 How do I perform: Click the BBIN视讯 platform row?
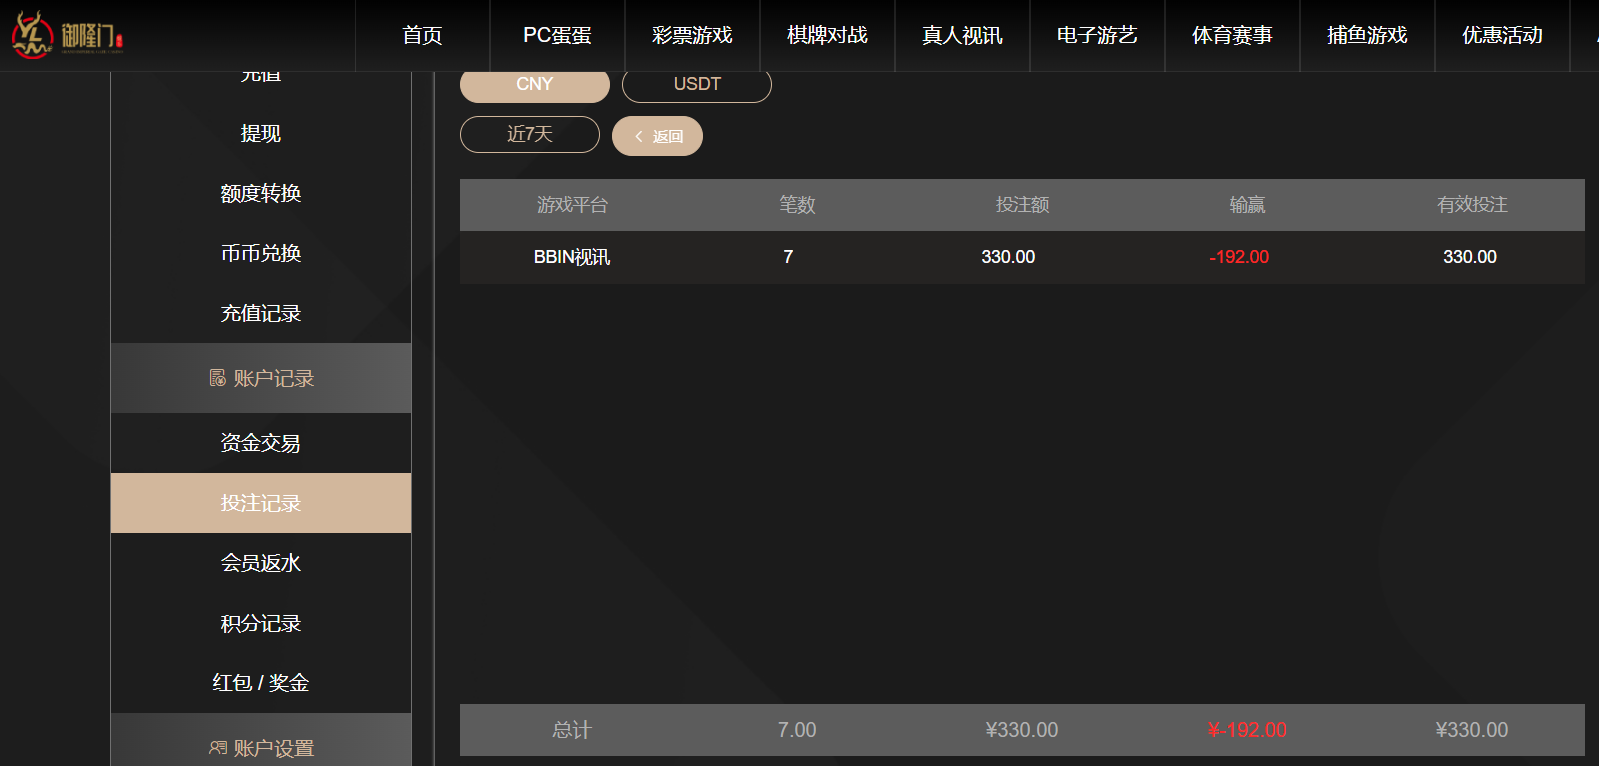[1022, 257]
